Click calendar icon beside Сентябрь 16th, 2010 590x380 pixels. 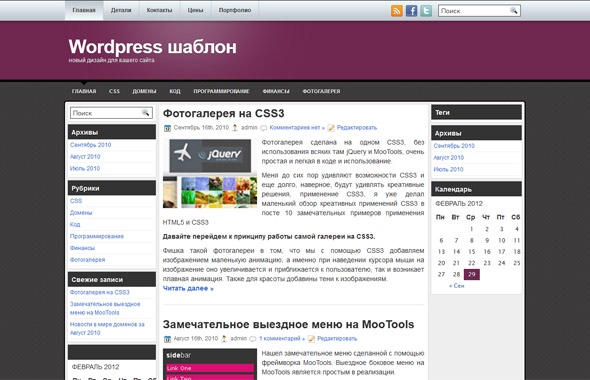point(167,128)
